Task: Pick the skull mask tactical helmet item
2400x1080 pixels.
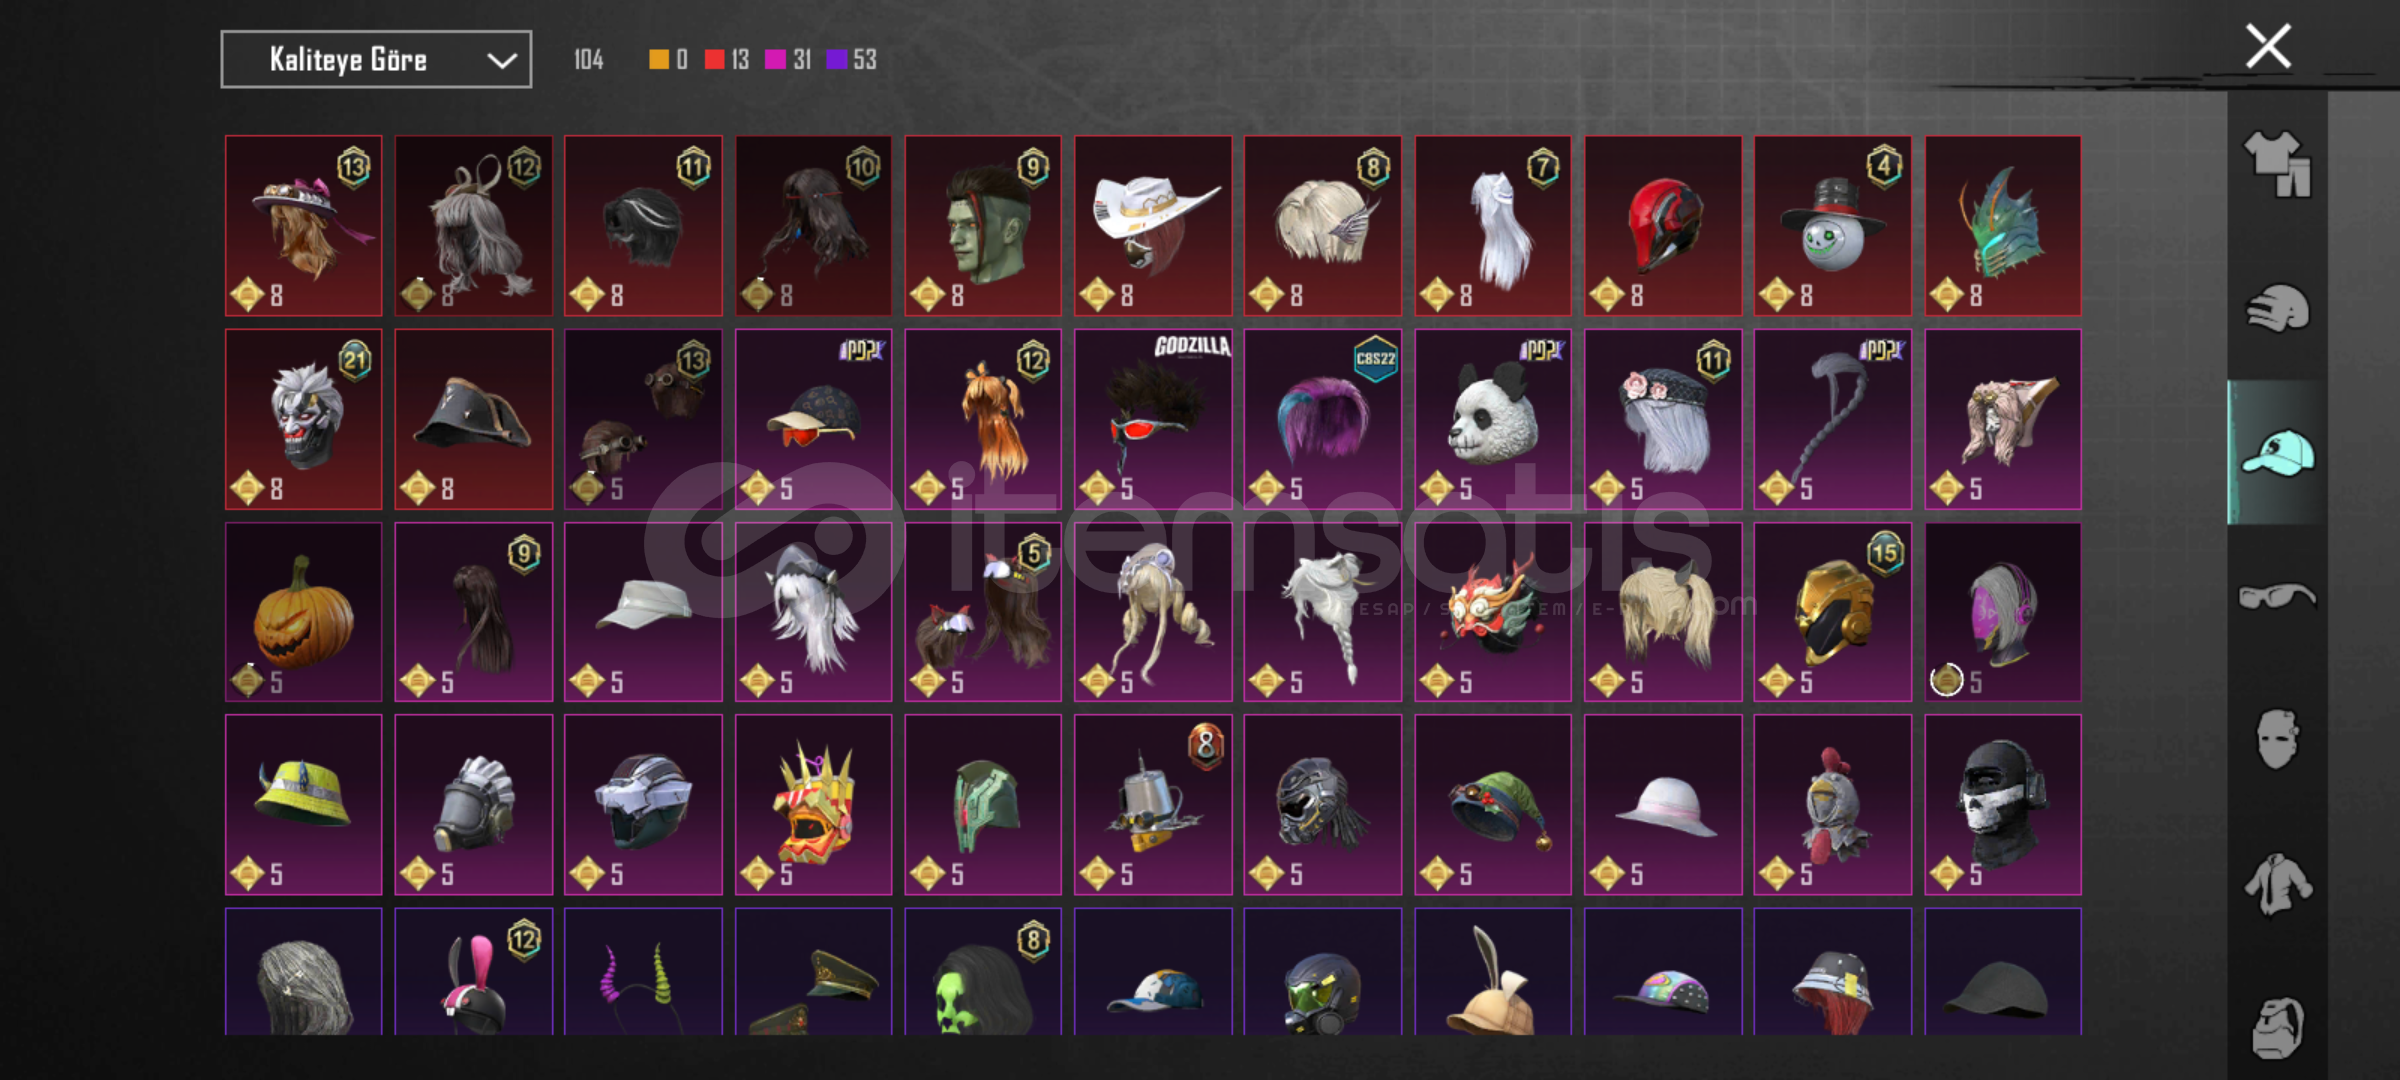Action: pyautogui.click(x=2003, y=805)
